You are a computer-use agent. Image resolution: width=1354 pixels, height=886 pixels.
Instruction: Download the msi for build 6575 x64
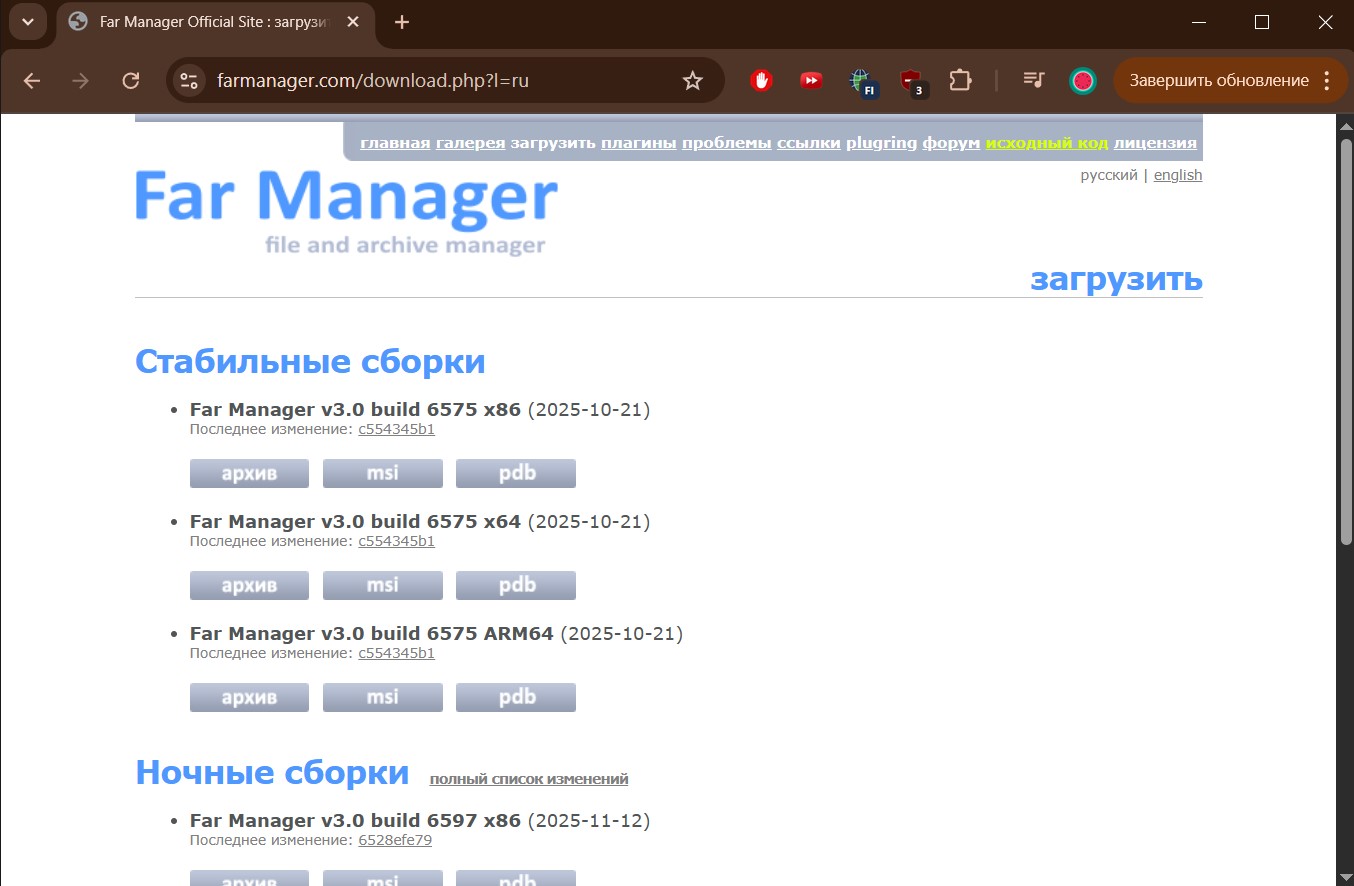[x=382, y=585]
